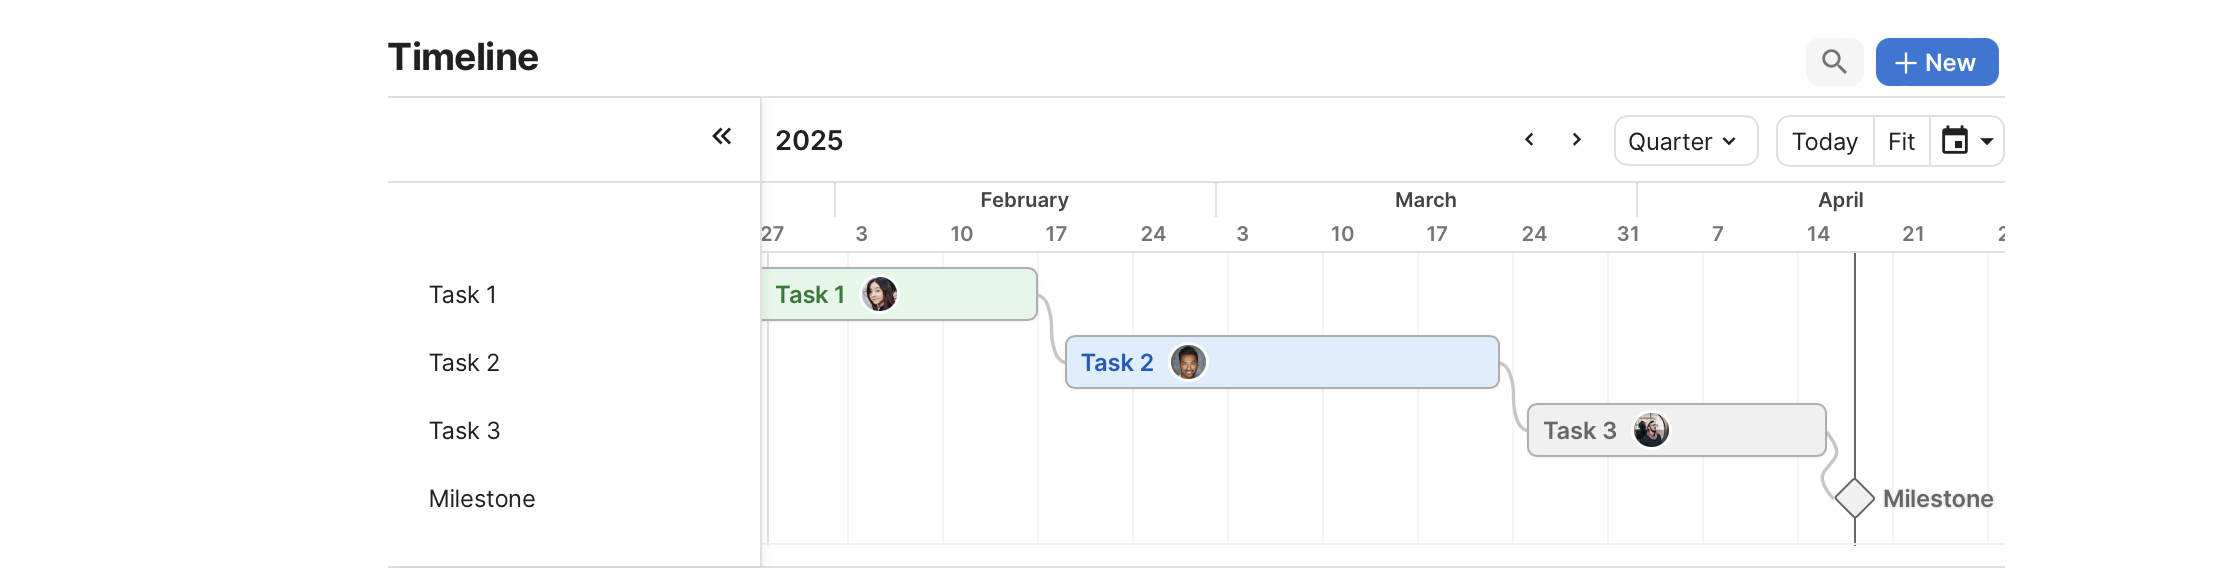Viewport: 2220px width, 568px height.
Task: Click Task 1 in the left list
Action: [x=462, y=294]
